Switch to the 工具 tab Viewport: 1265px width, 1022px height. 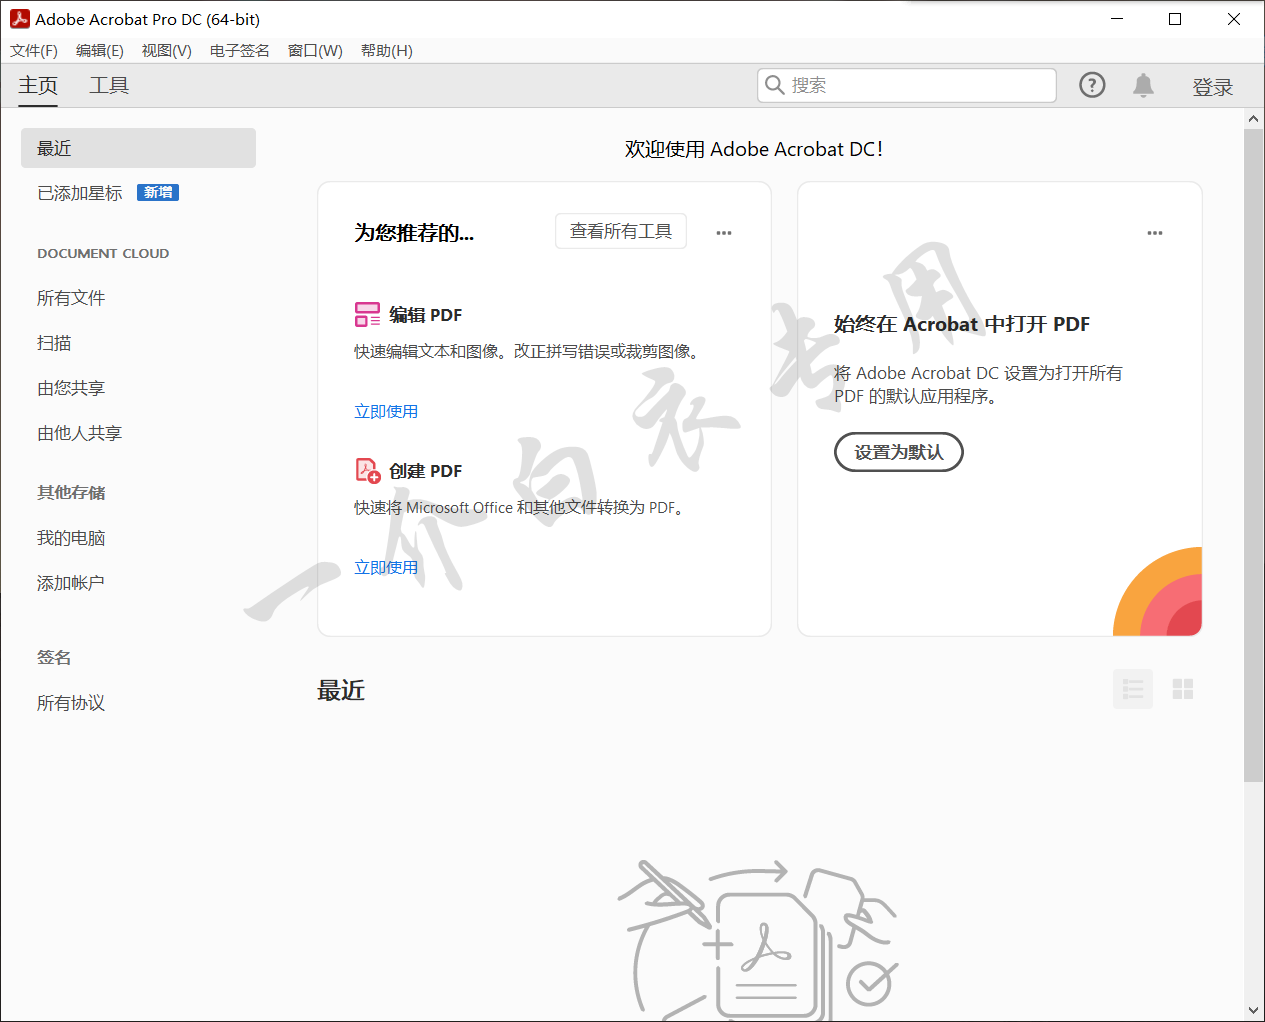click(109, 86)
